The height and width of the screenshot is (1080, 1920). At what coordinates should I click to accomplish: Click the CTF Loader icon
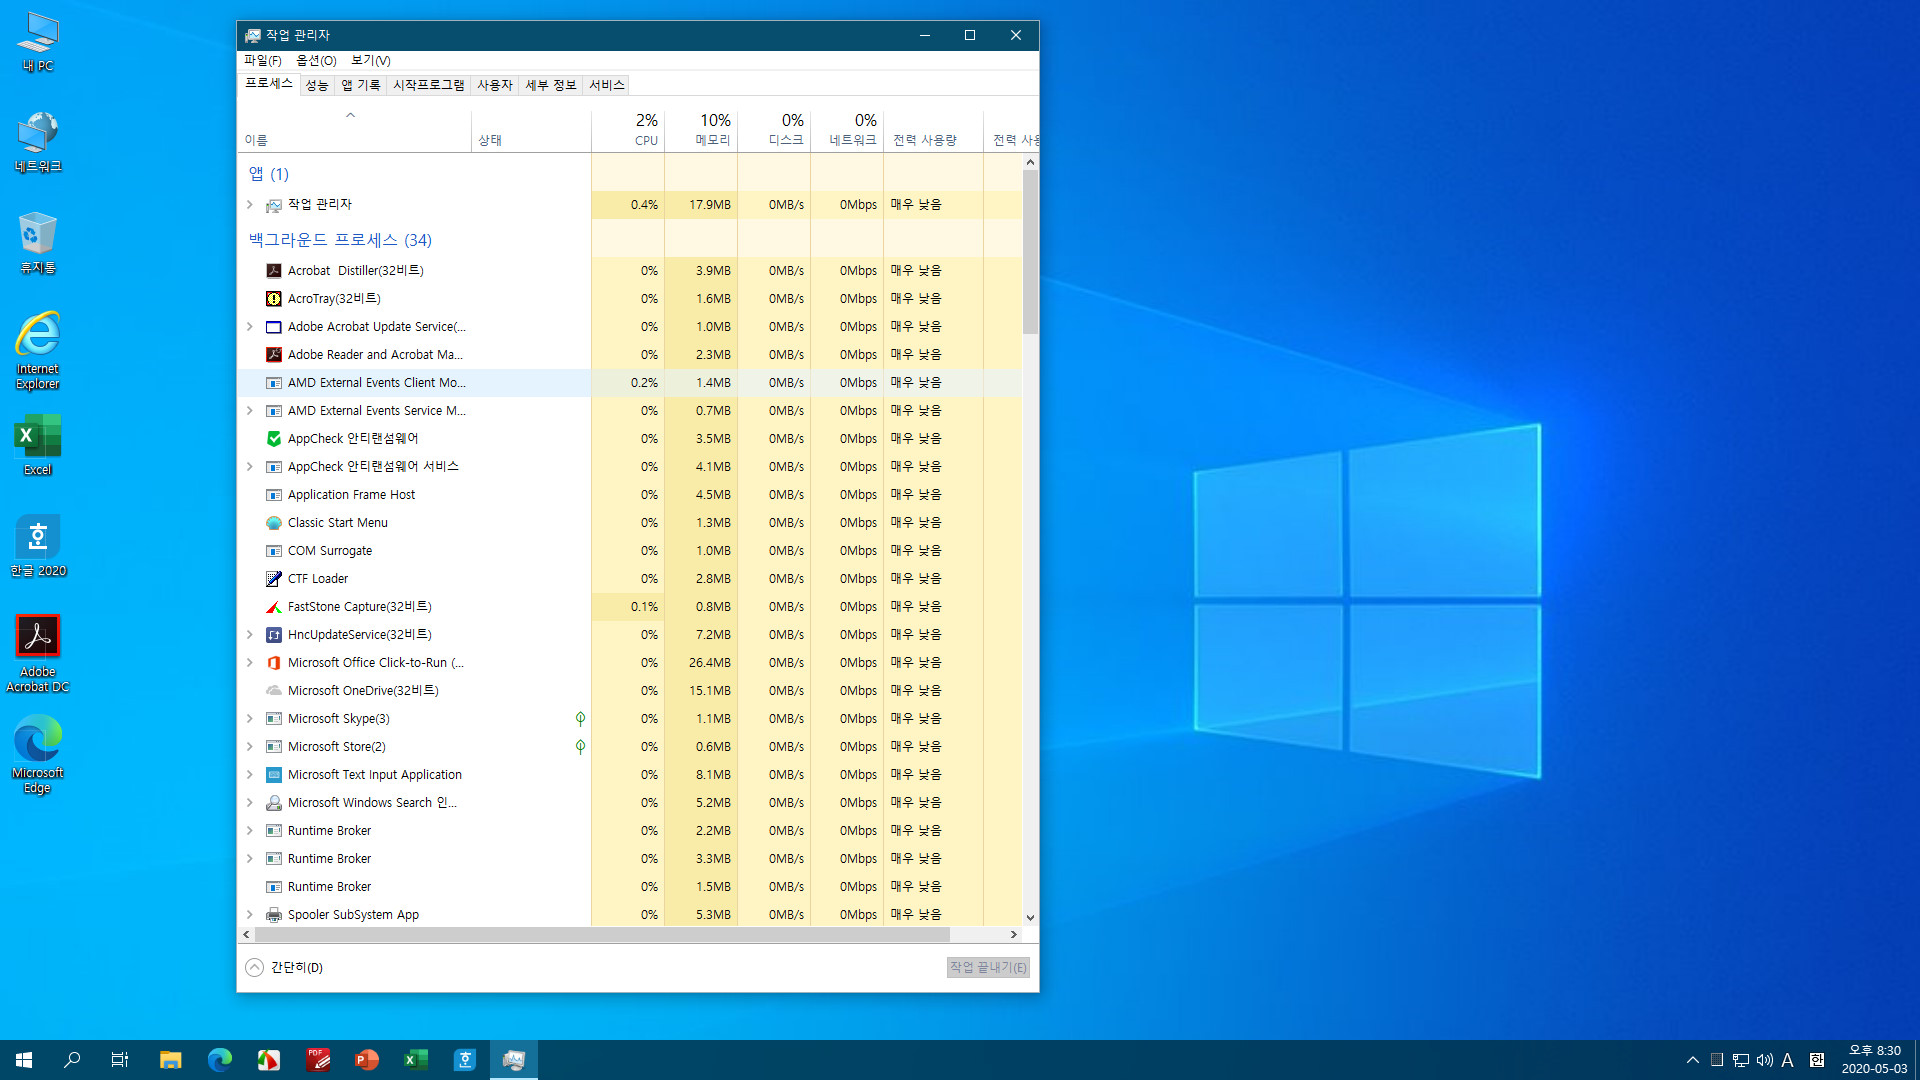point(273,579)
